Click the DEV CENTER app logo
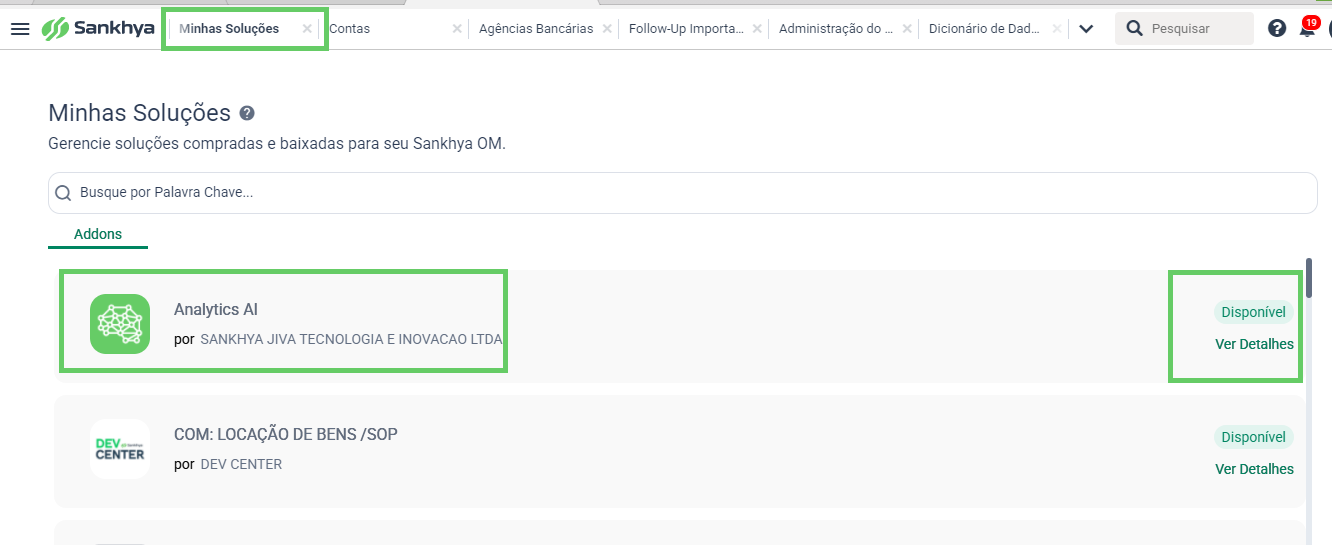Screen dimensions: 1332x545 click(x=120, y=449)
